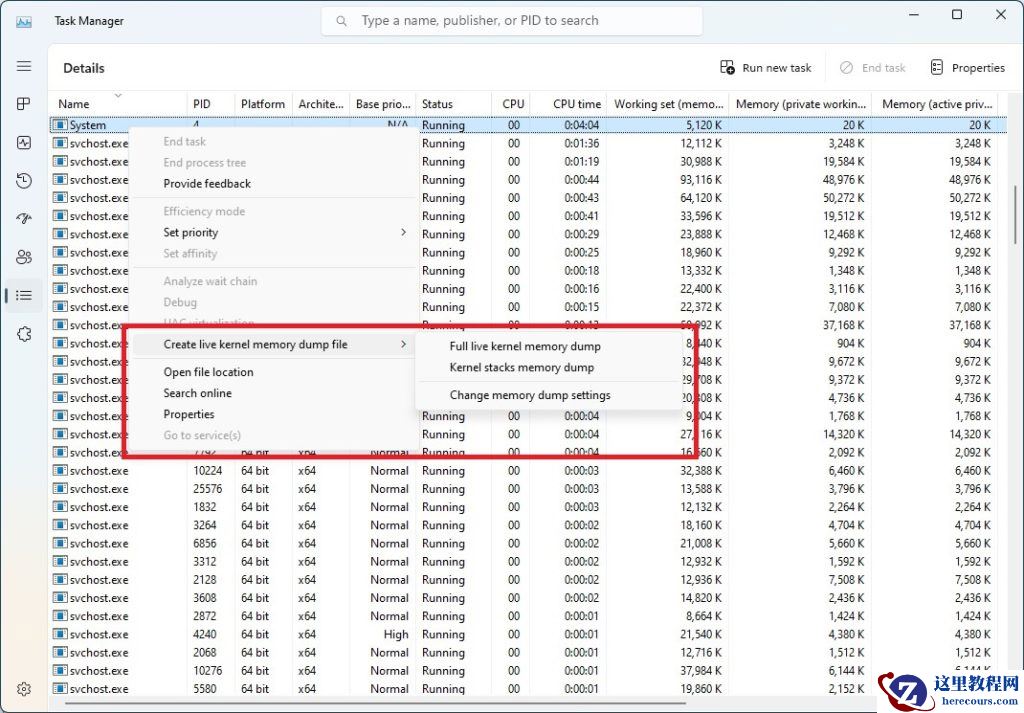Viewport: 1024px width, 713px height.
Task: Open the Processes page icon
Action: point(24,104)
